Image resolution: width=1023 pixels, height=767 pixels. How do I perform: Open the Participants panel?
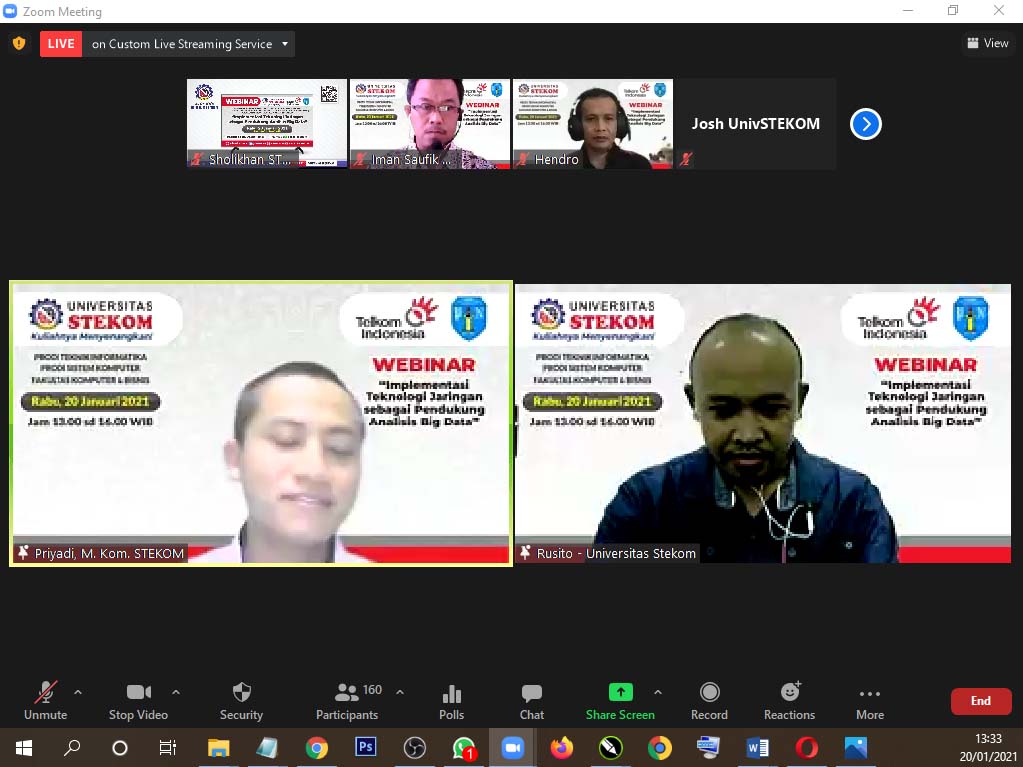(347, 701)
